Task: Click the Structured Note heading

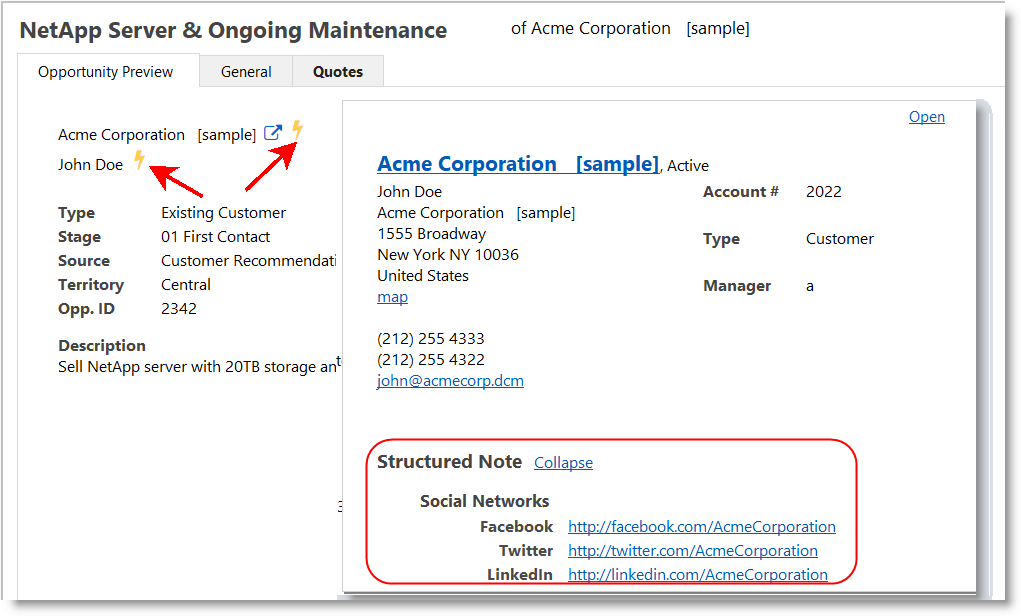Action: pos(449,462)
